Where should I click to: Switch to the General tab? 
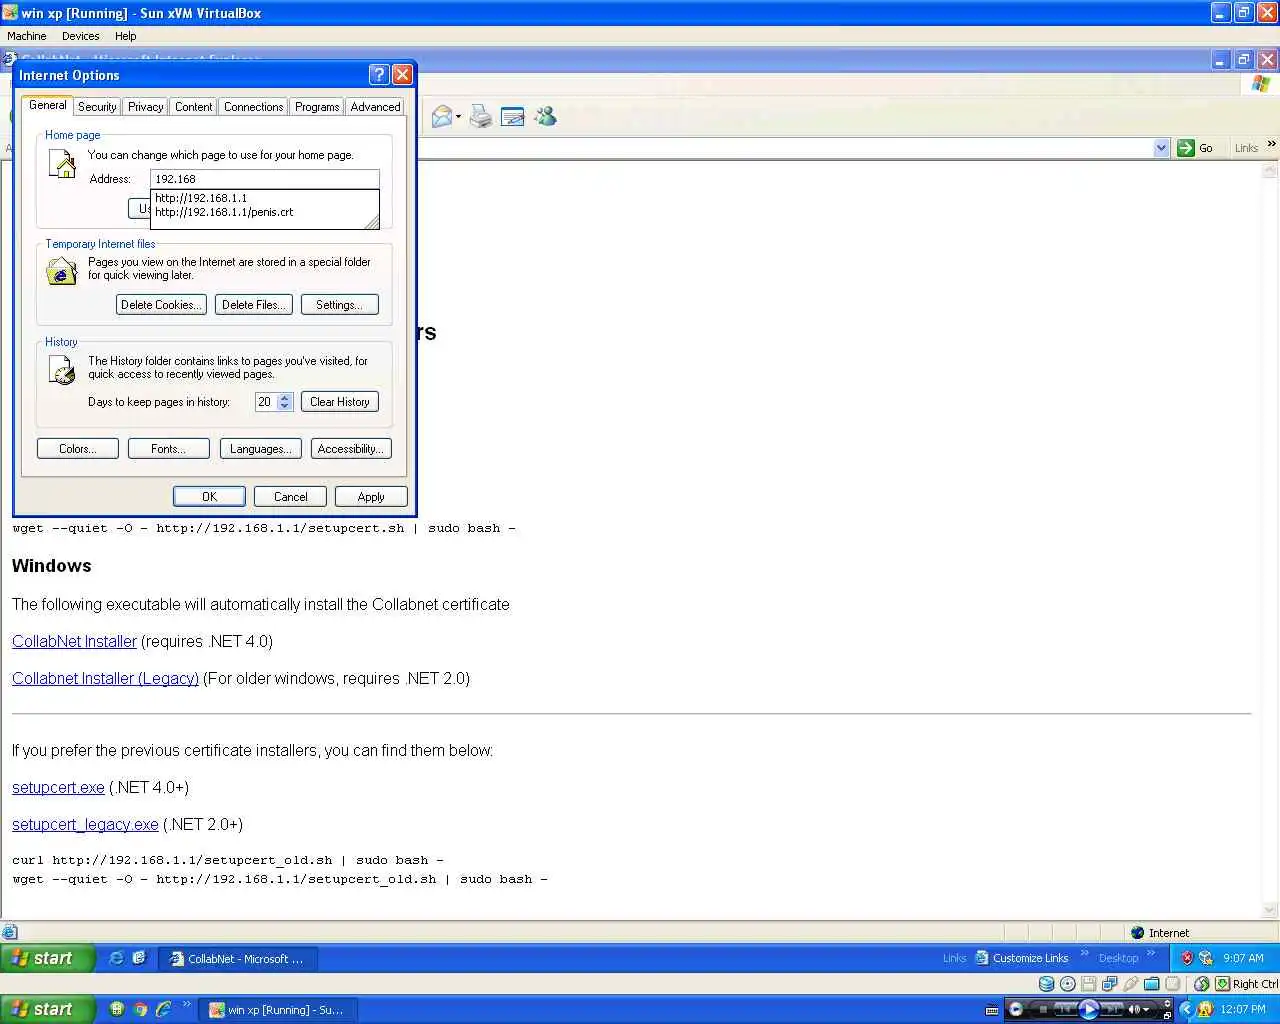[47, 105]
